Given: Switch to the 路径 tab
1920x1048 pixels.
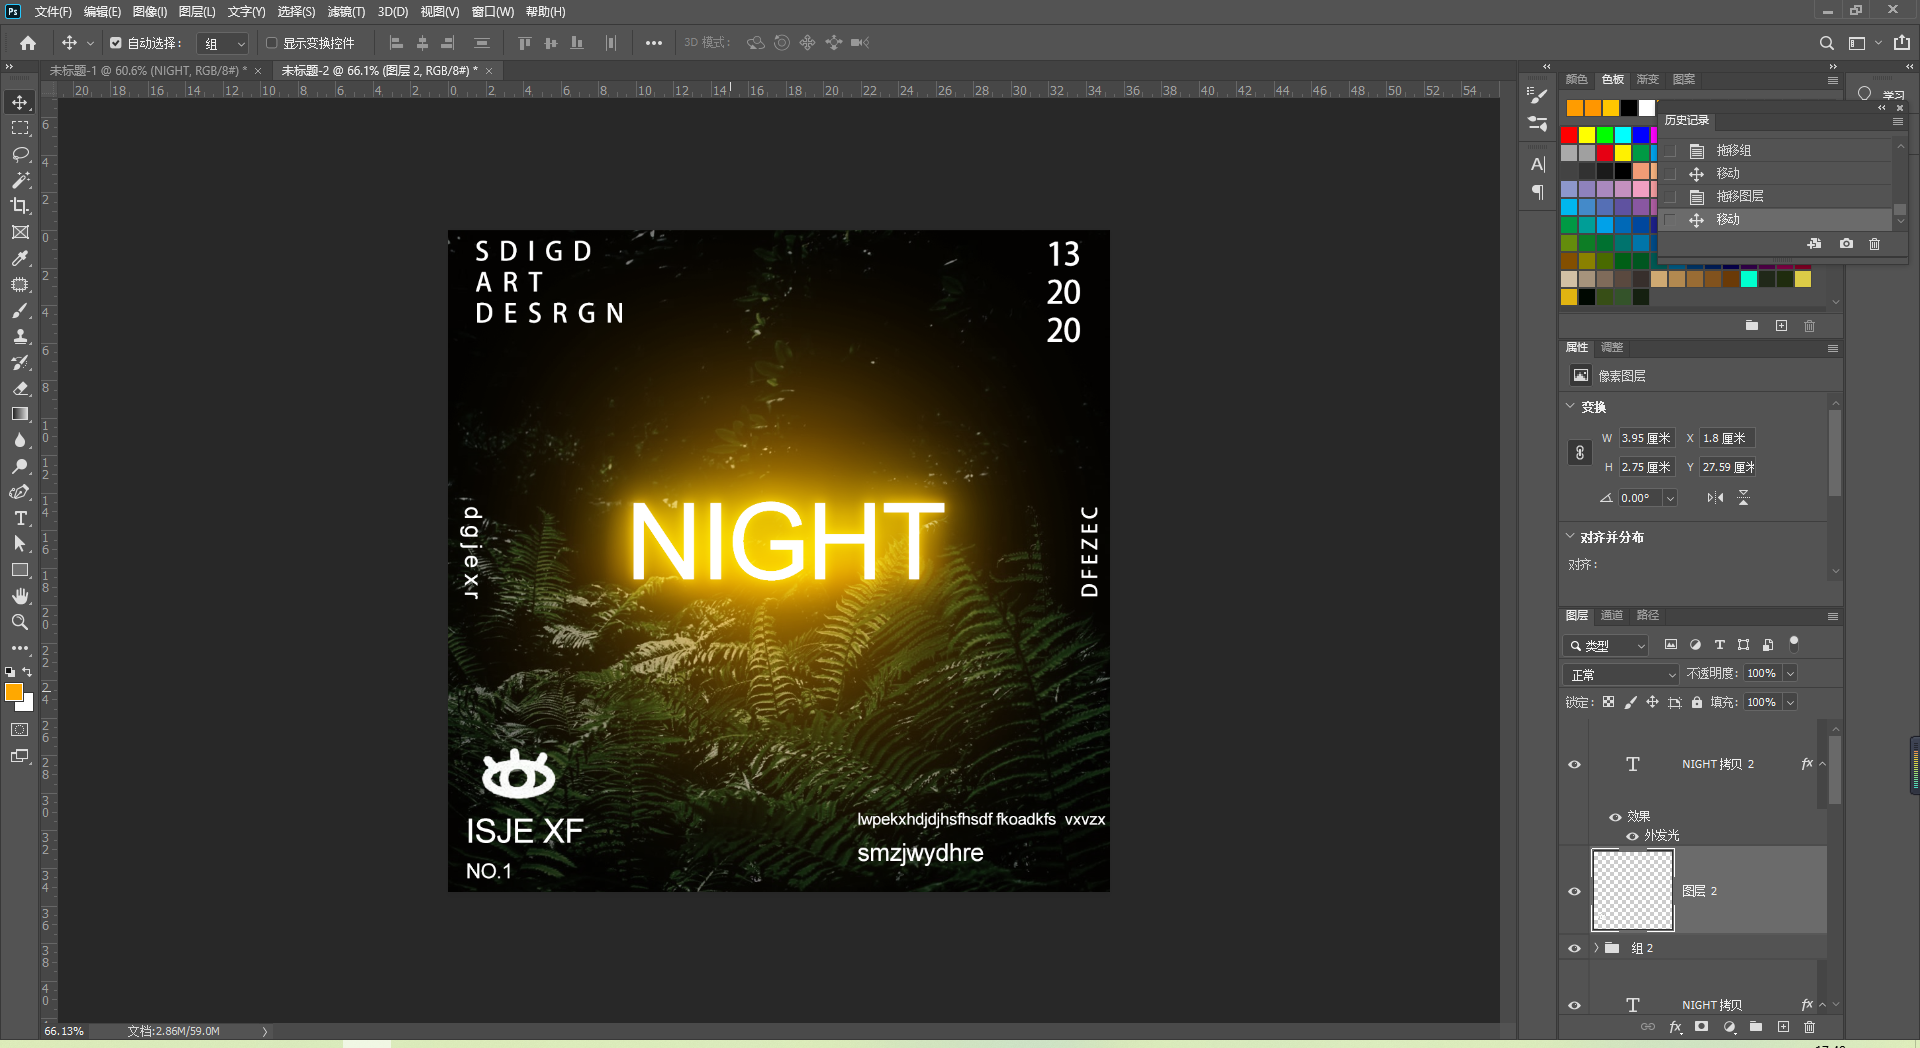Looking at the screenshot, I should 1648,616.
